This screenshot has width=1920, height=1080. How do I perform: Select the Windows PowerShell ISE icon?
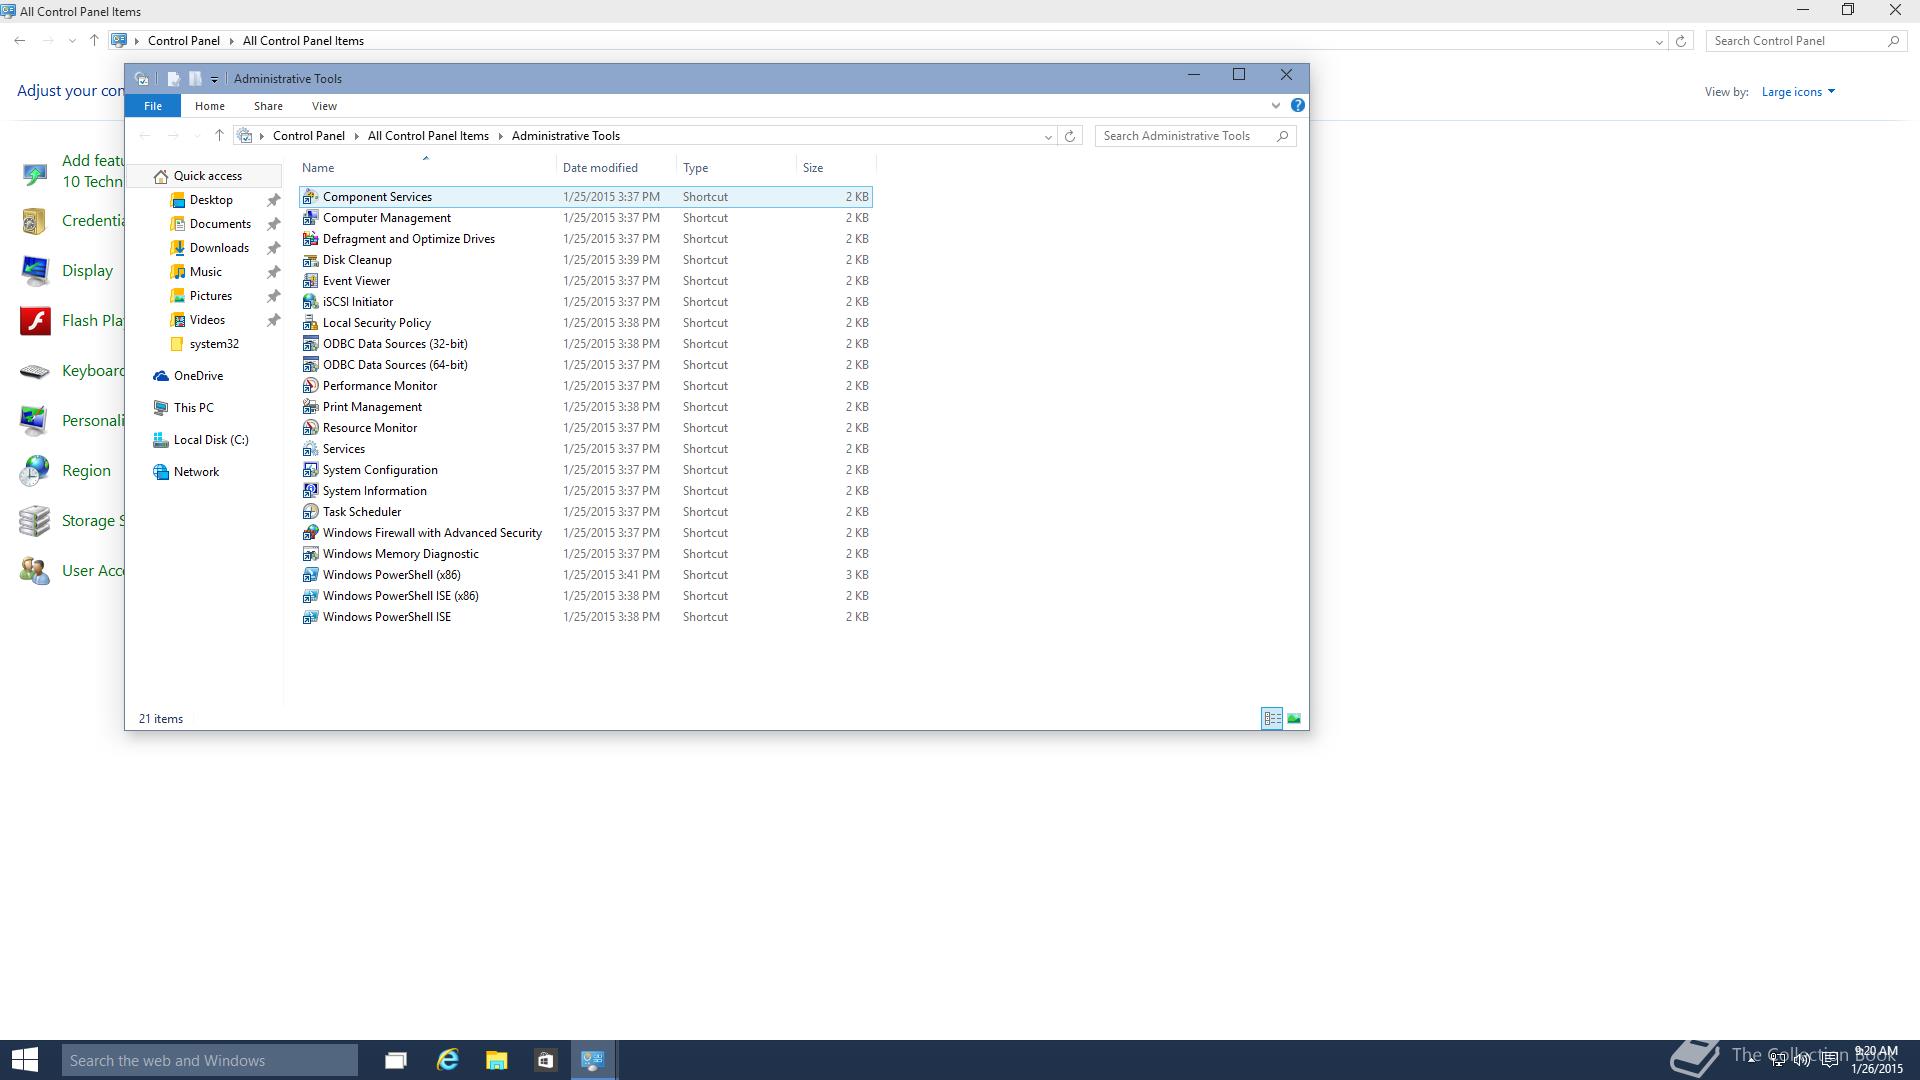310,617
